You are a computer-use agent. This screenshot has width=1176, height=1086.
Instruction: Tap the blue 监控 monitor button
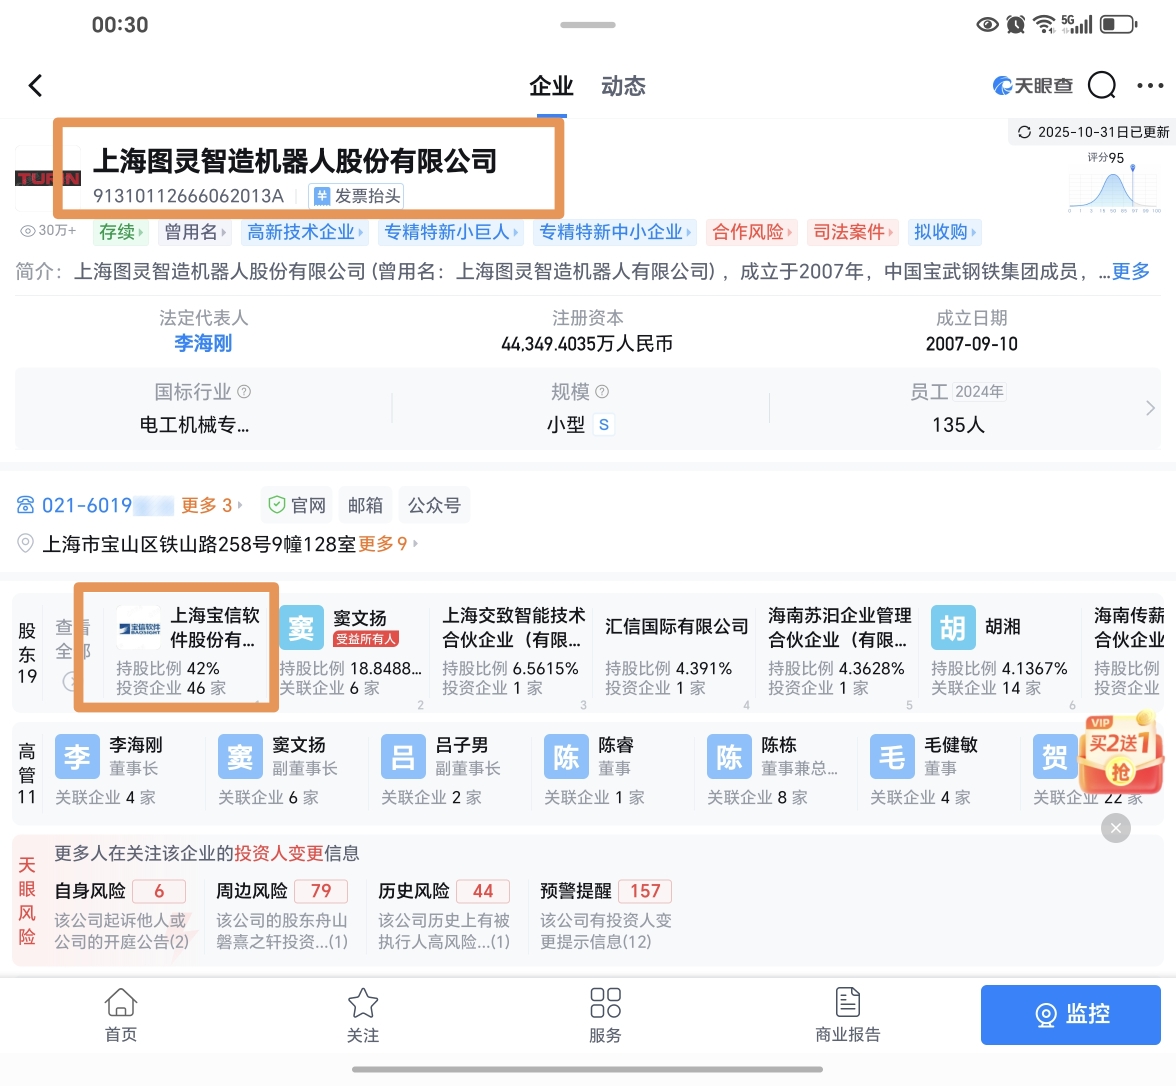1071,1015
